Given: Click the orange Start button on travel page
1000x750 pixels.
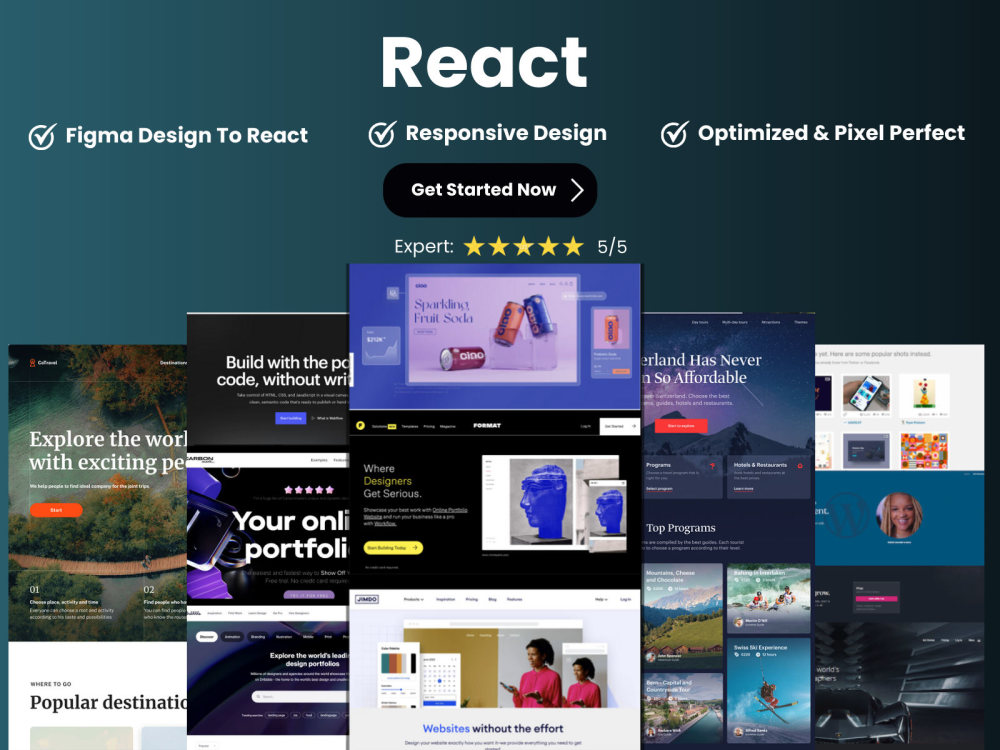Looking at the screenshot, I should pyautogui.click(x=56, y=510).
